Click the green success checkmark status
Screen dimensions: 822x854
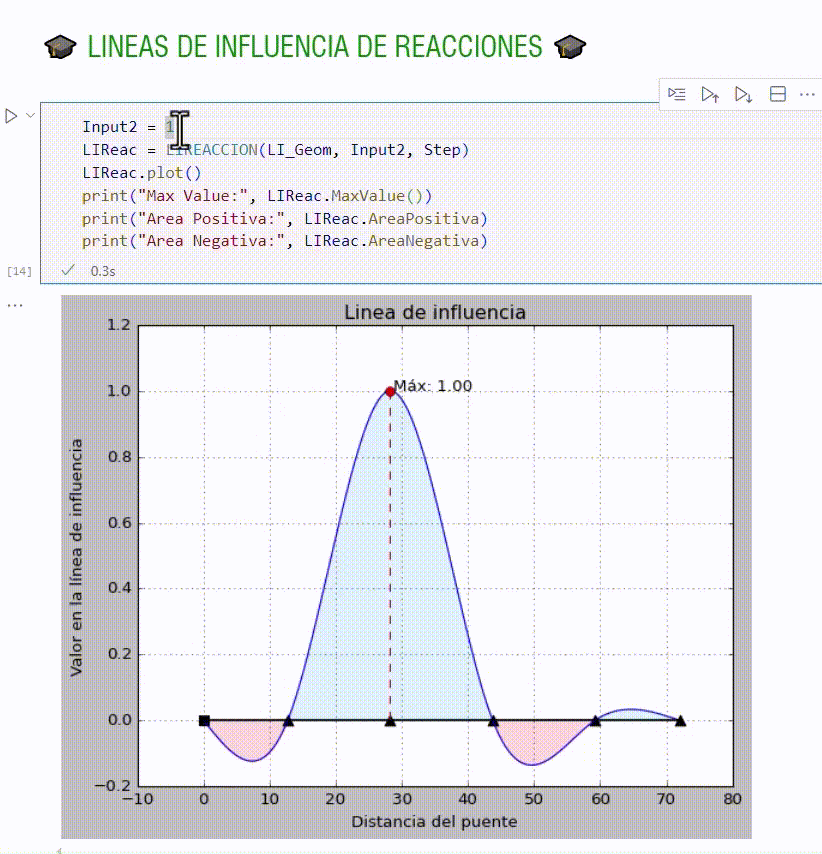point(68,270)
